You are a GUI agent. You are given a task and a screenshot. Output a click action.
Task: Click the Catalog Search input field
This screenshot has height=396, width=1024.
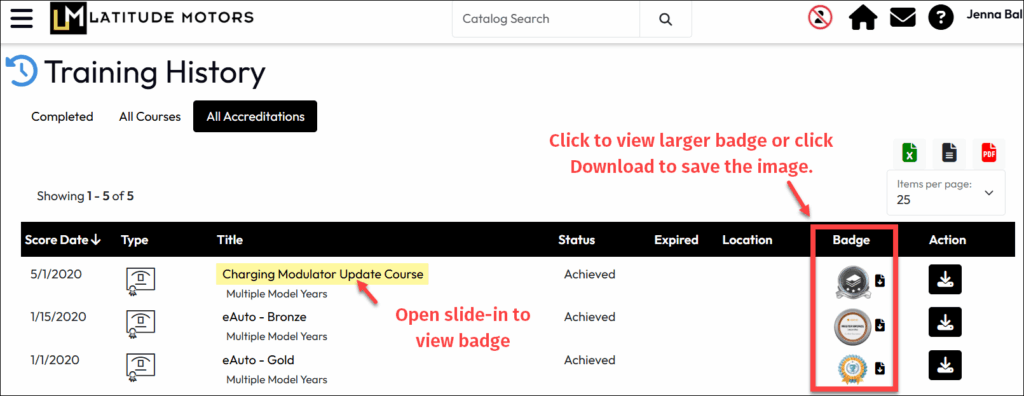[546, 19]
